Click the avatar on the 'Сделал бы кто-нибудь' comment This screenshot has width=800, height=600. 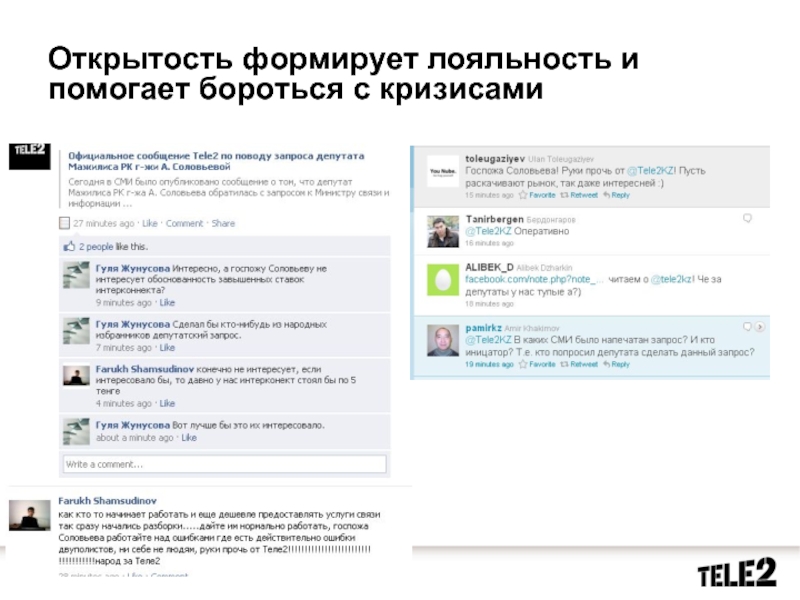(x=77, y=330)
